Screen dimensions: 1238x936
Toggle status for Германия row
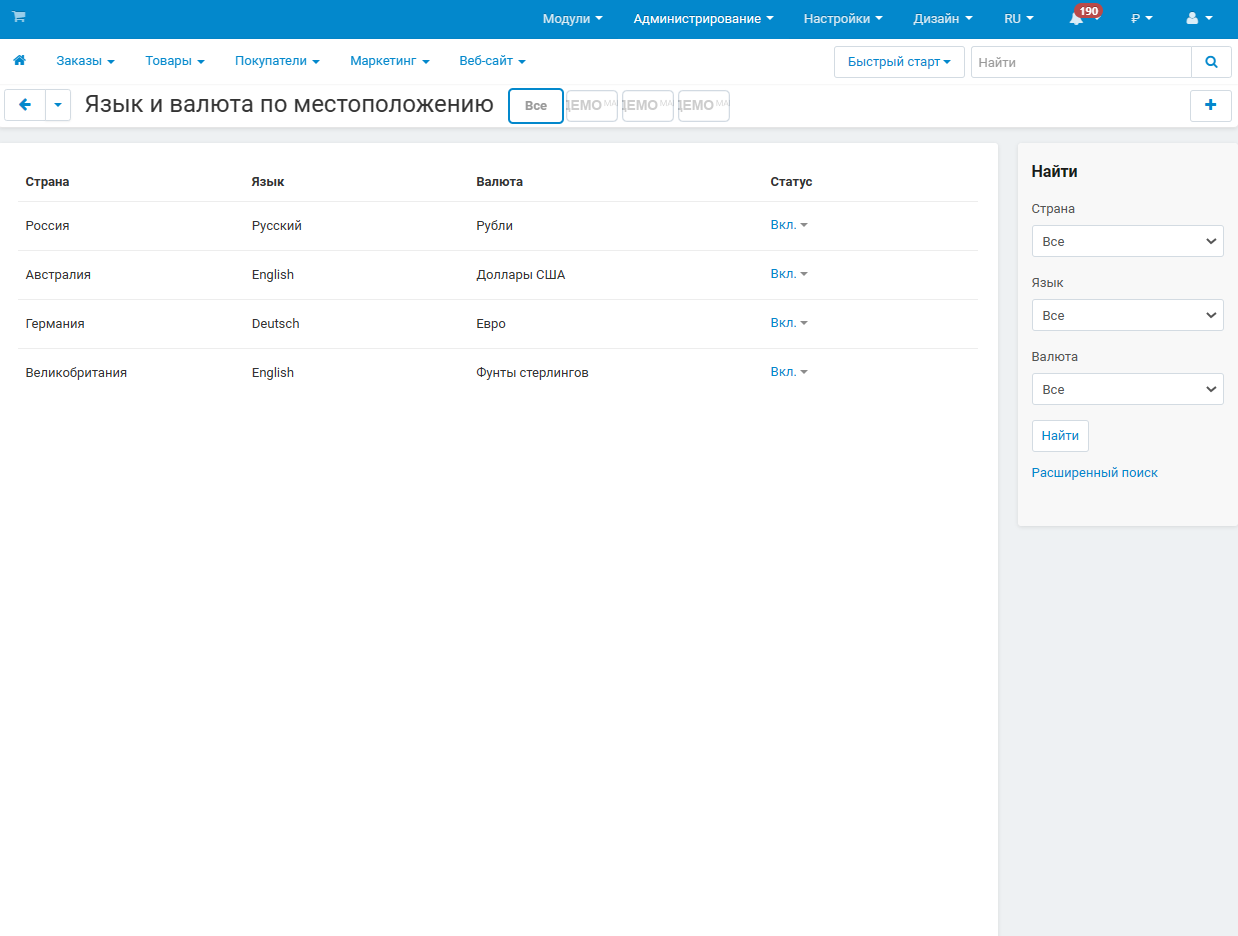[x=788, y=323]
